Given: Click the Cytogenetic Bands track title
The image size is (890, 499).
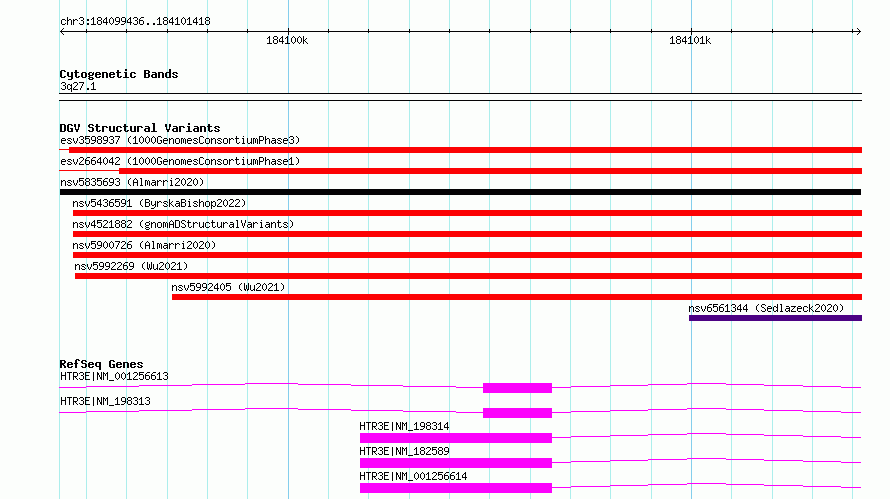Looking at the screenshot, I should click(x=119, y=74).
